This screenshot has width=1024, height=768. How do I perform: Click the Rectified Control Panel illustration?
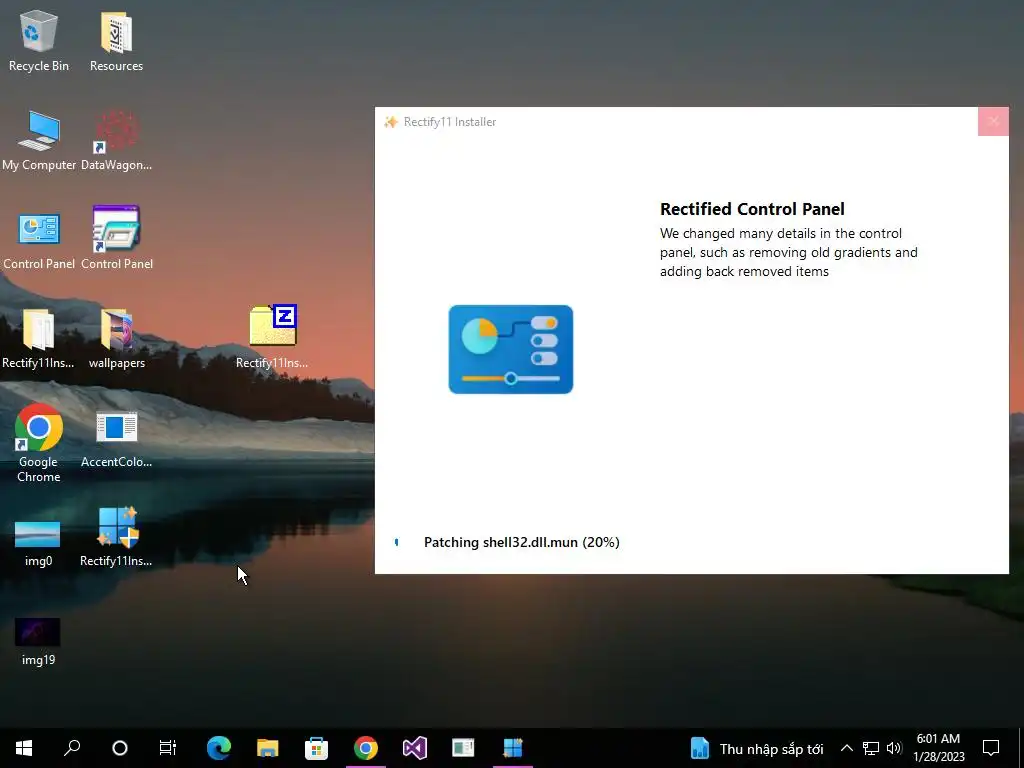tap(511, 349)
